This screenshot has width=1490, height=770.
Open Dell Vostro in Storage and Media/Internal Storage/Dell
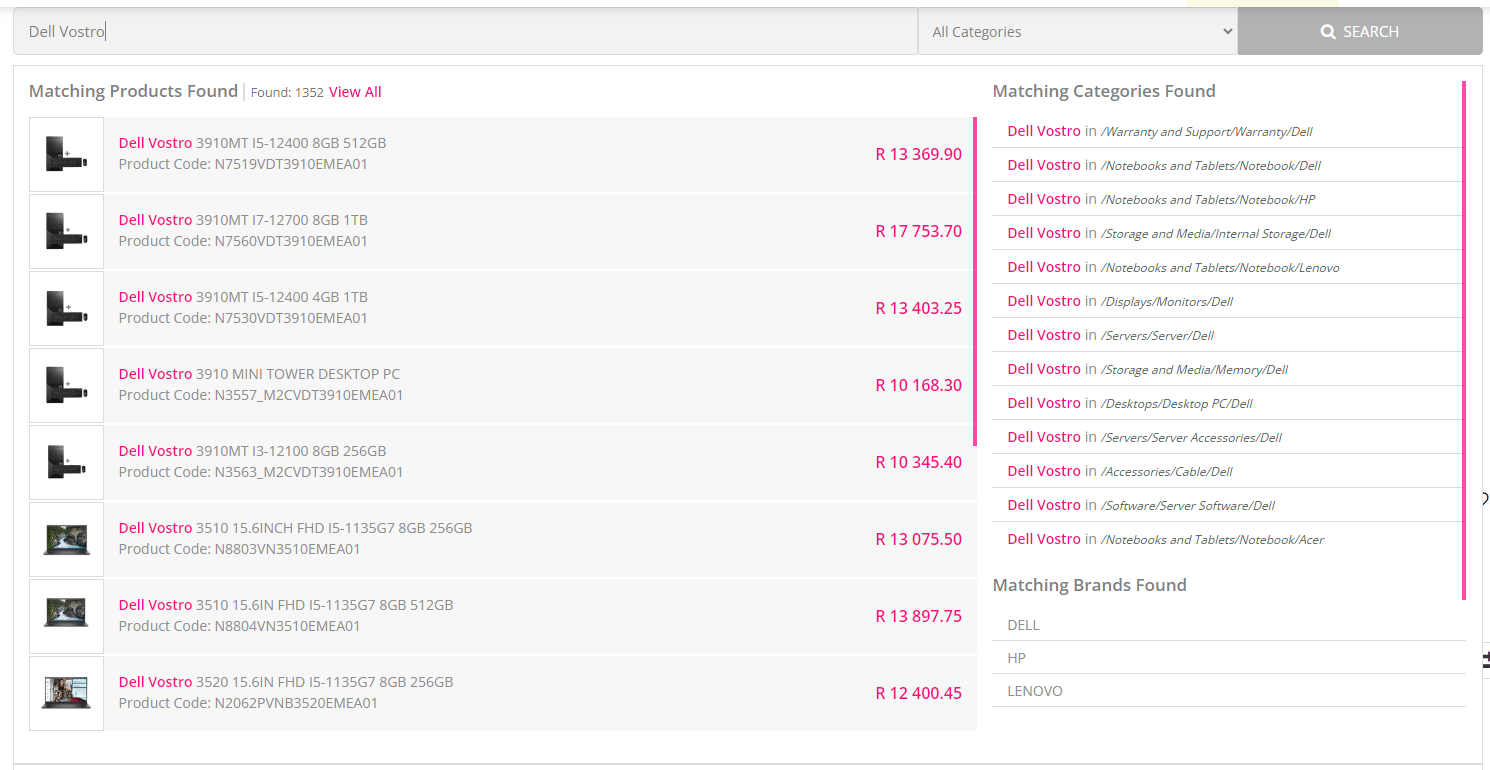(x=1169, y=233)
